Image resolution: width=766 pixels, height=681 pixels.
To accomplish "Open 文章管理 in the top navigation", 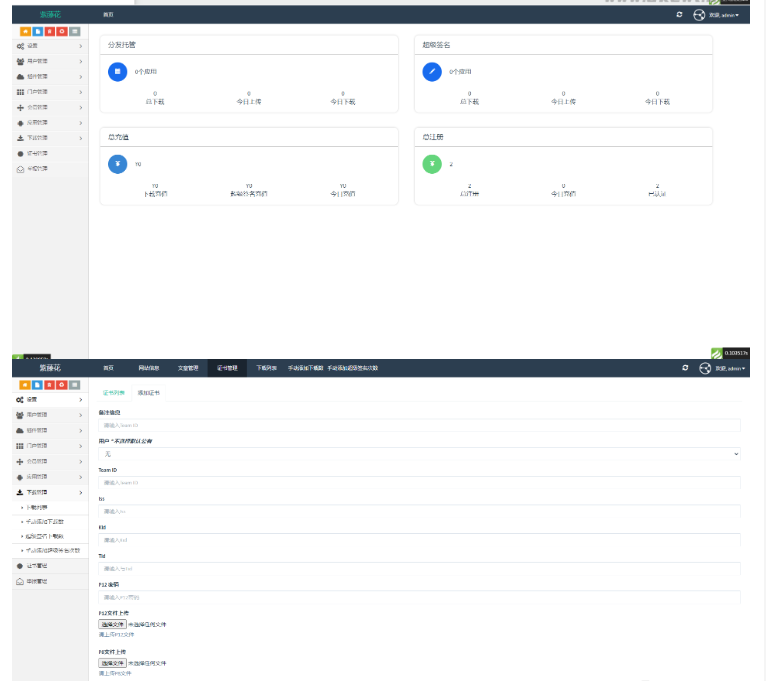I will click(x=188, y=368).
